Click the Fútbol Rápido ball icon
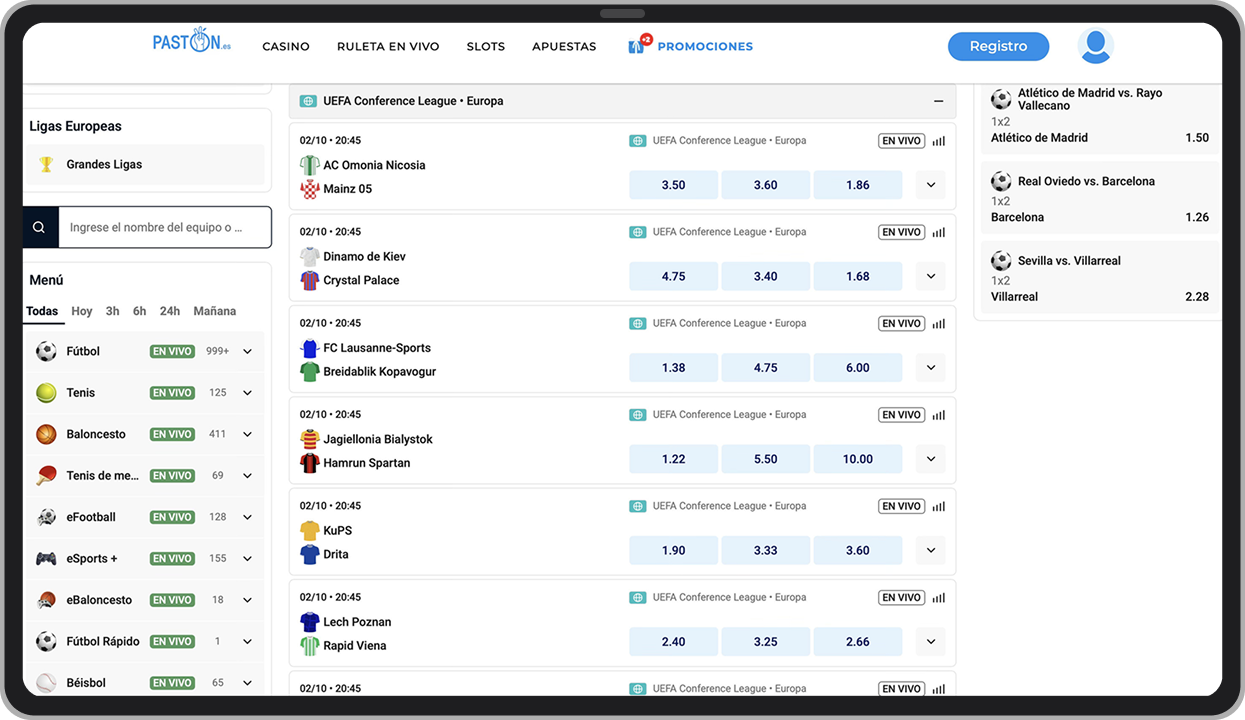 point(46,641)
